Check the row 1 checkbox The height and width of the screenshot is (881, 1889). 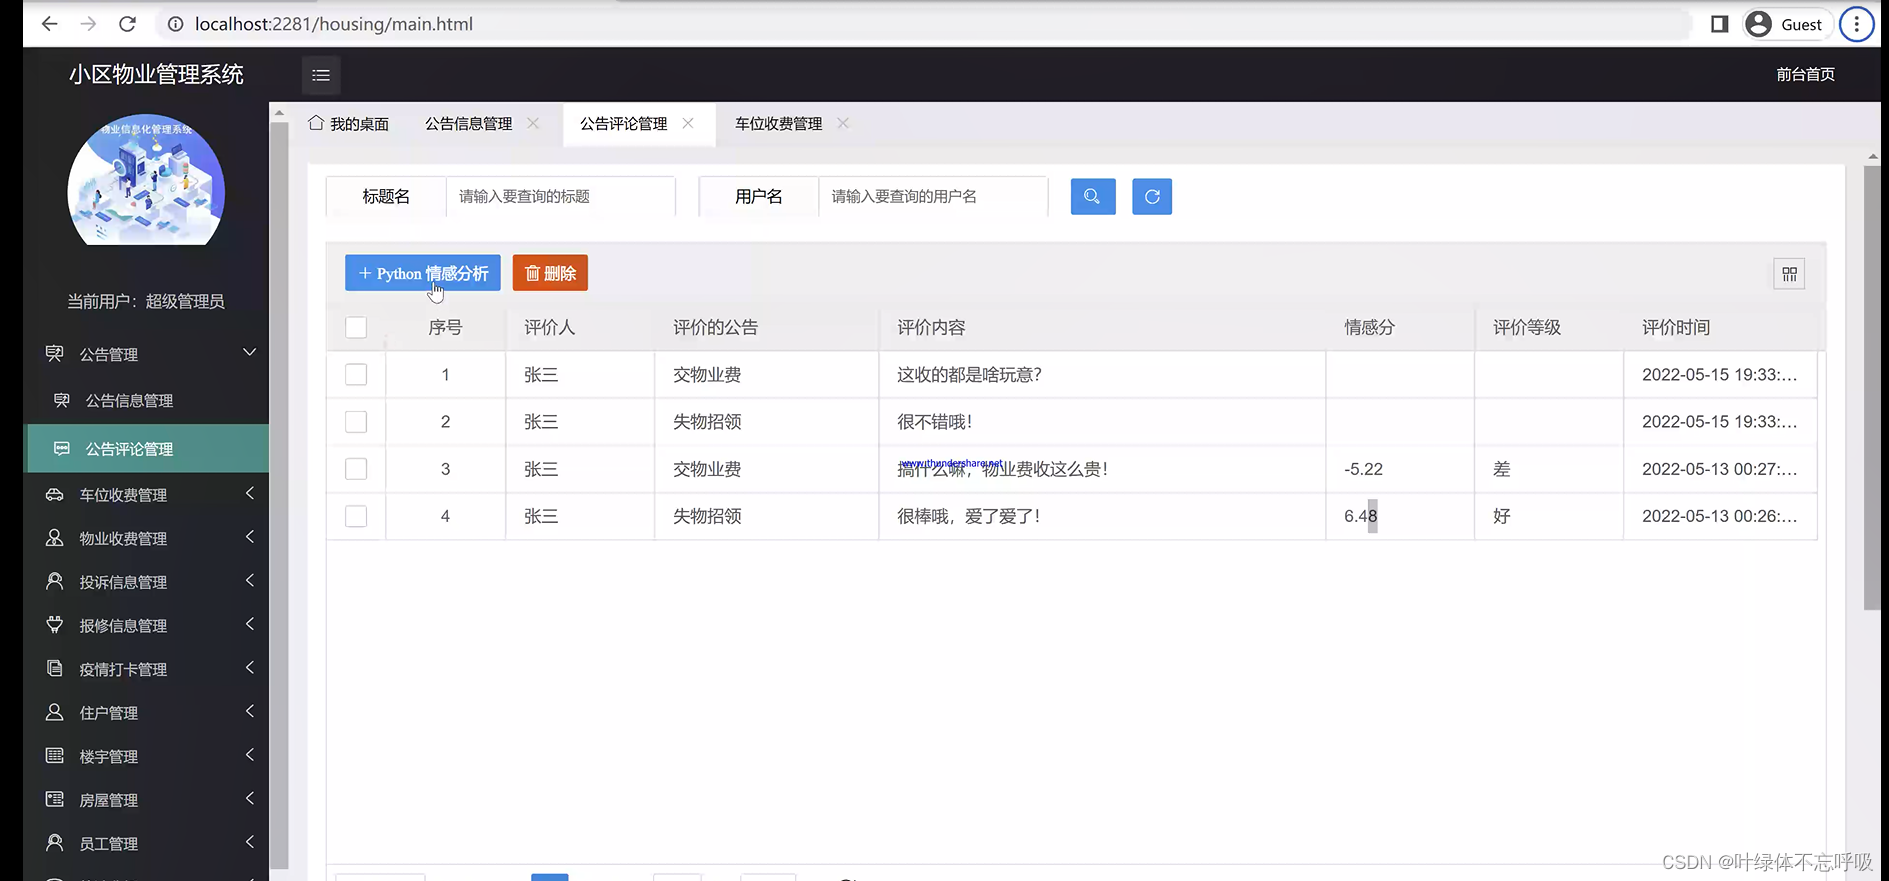click(x=356, y=374)
